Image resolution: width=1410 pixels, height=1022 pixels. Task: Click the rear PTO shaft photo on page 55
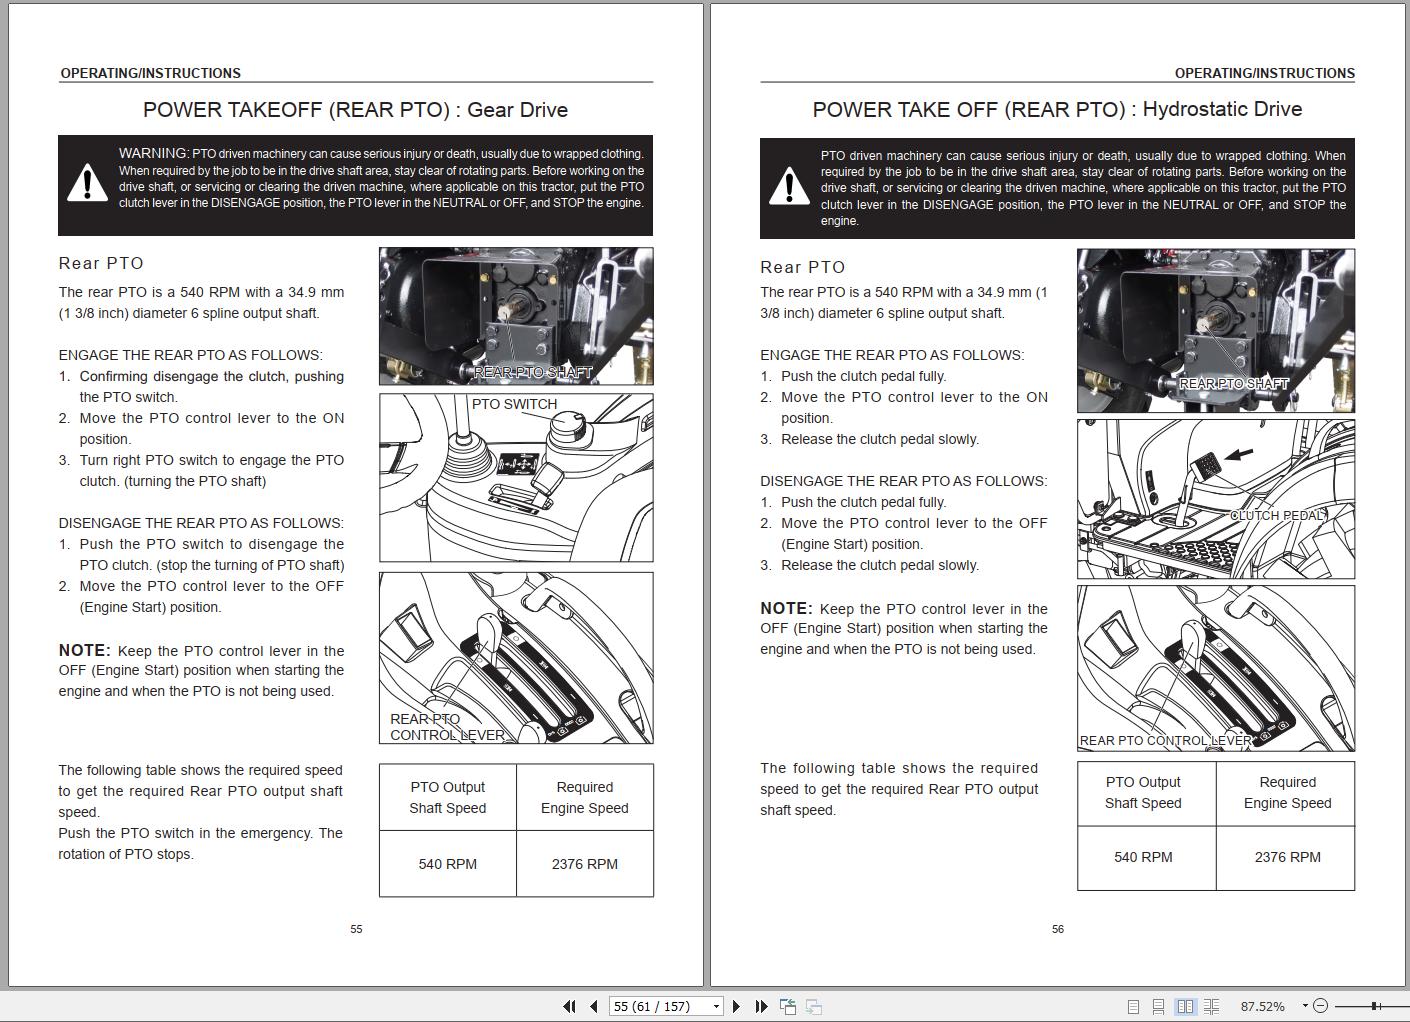(x=516, y=316)
